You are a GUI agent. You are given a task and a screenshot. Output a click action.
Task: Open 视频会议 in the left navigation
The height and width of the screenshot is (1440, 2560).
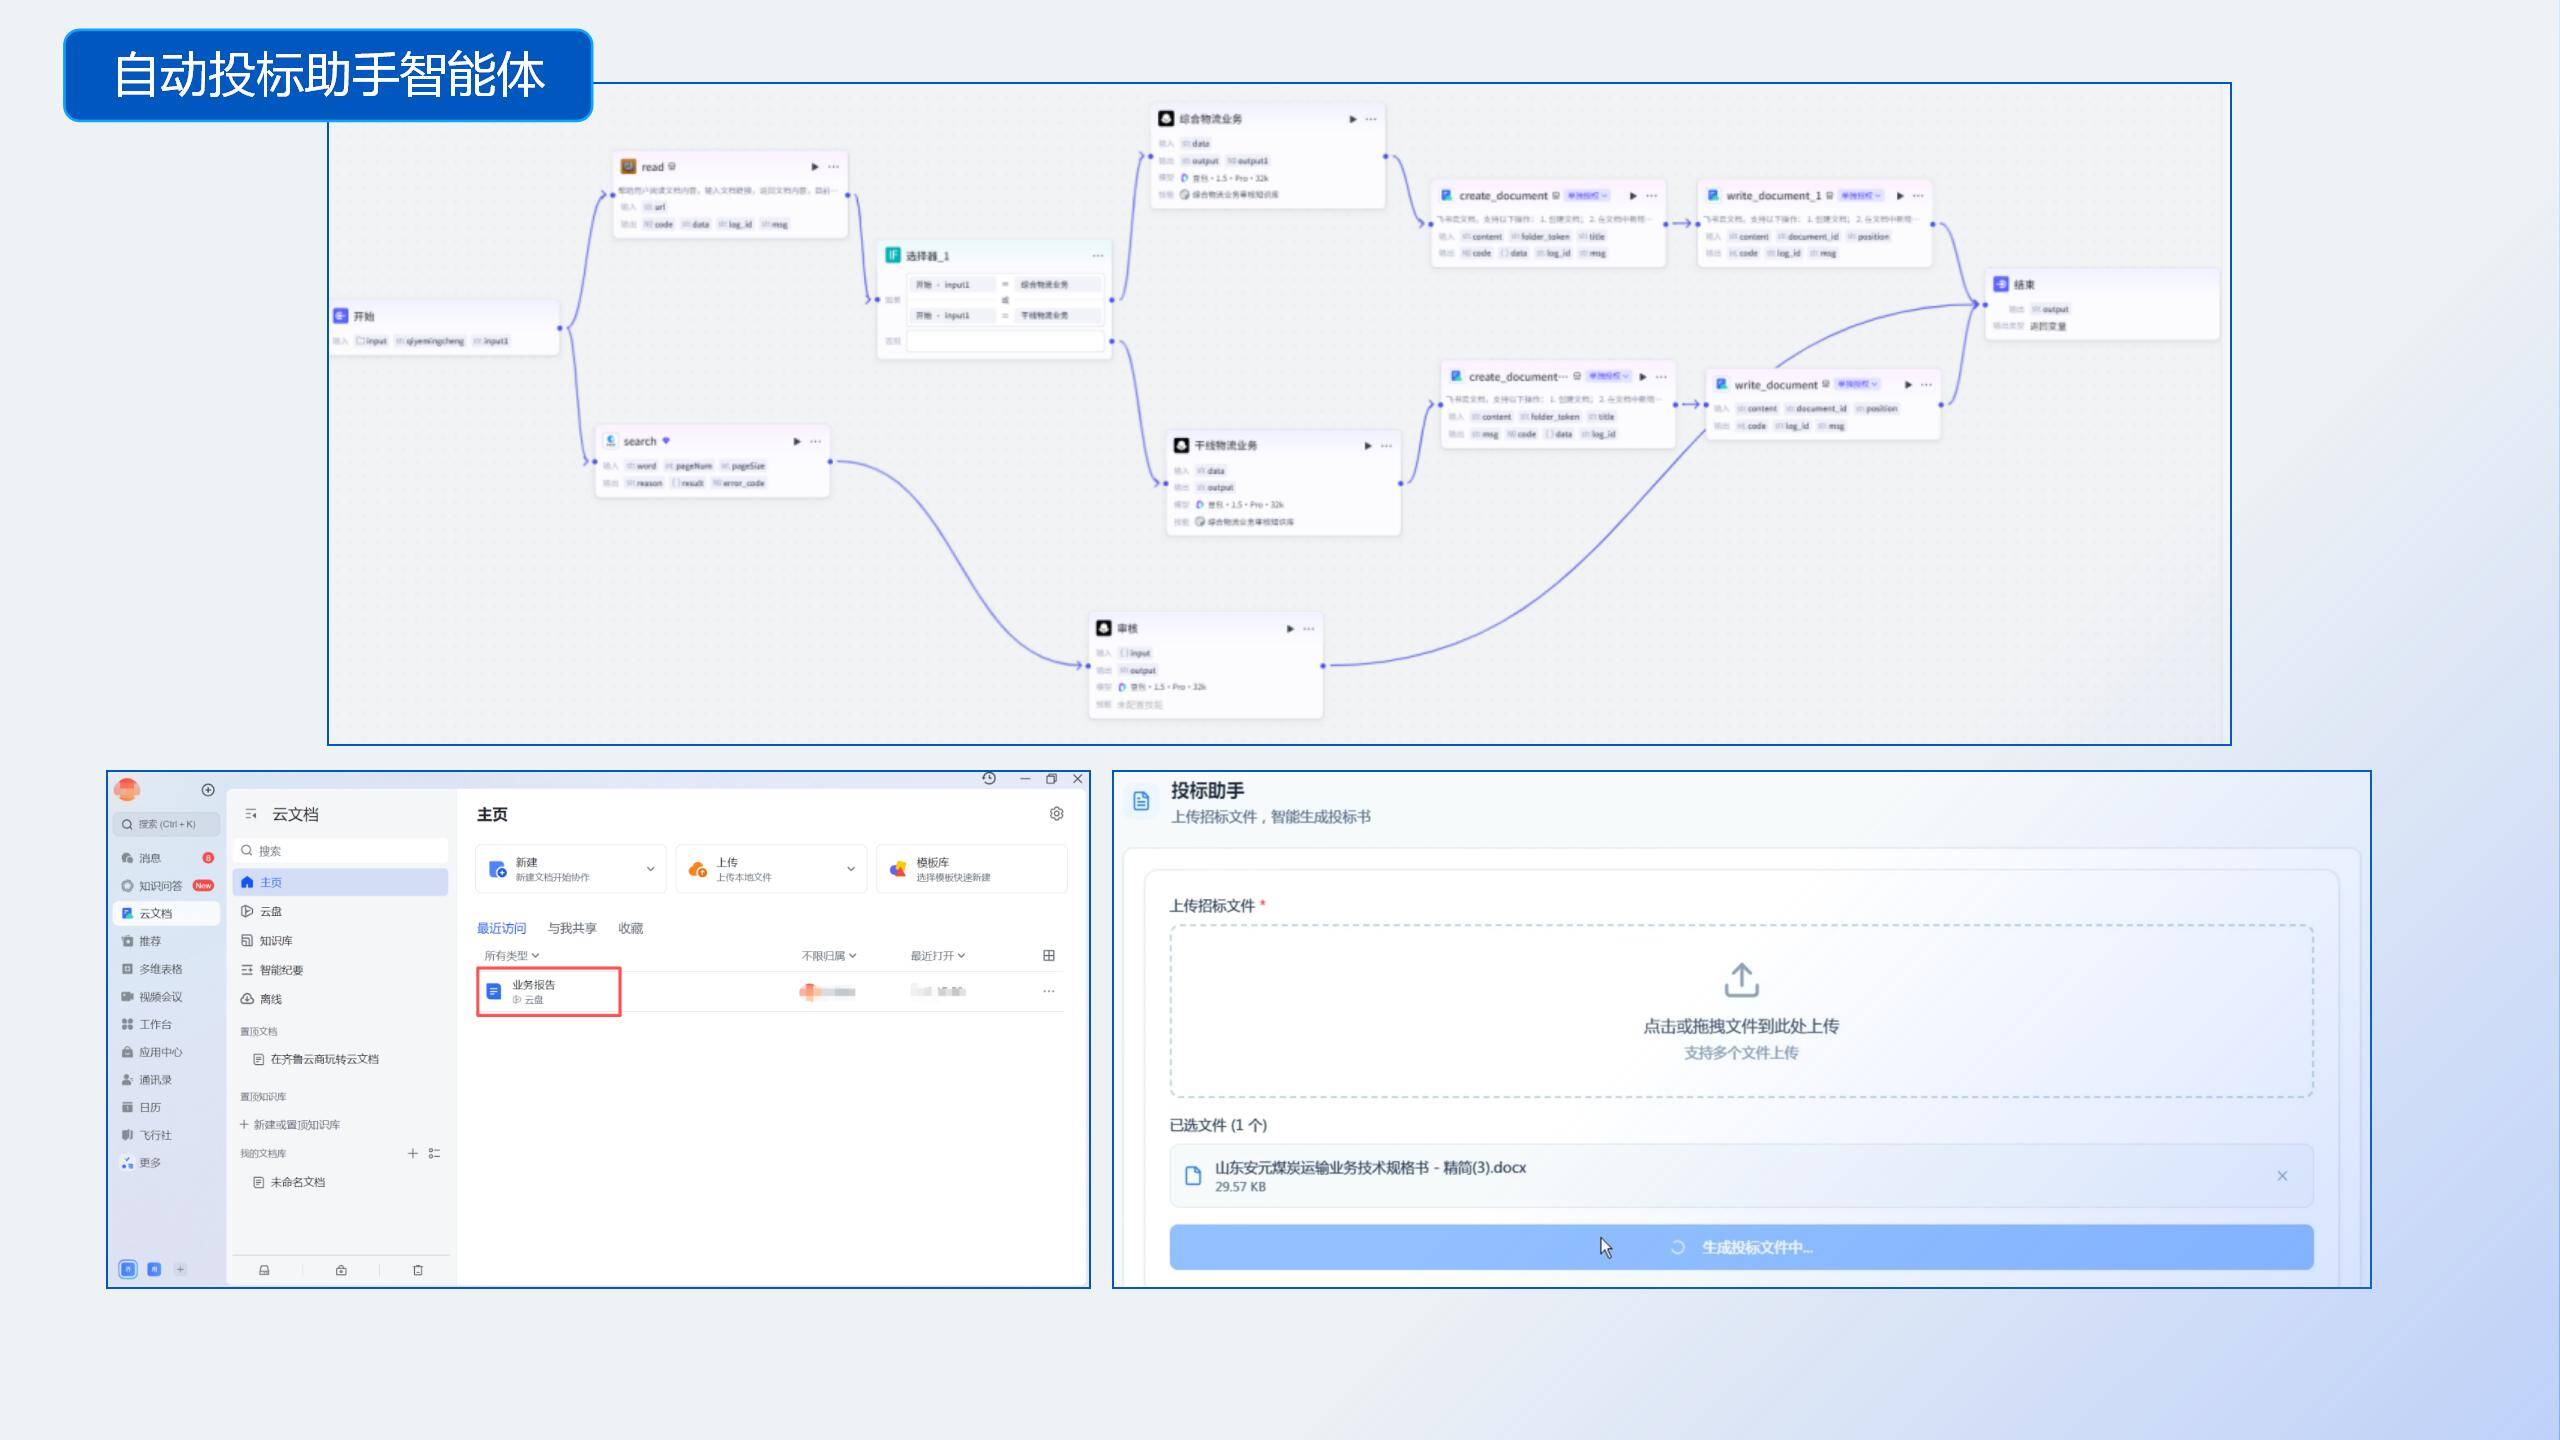pyautogui.click(x=160, y=996)
